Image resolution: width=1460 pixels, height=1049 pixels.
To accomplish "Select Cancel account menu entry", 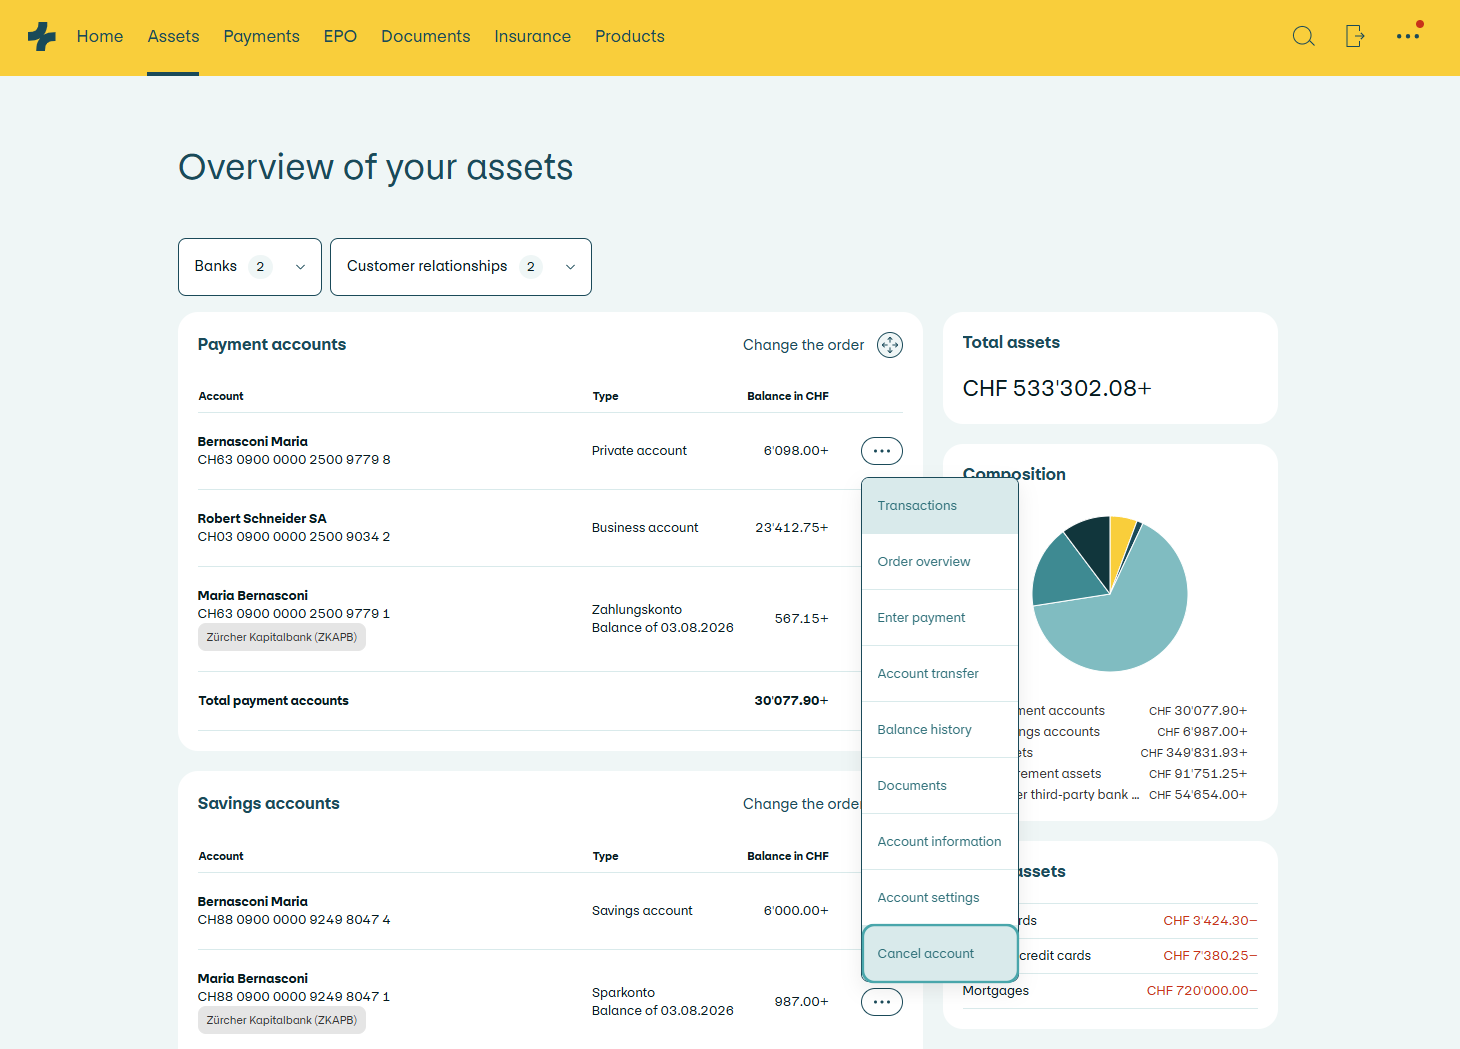I will click(x=940, y=954).
